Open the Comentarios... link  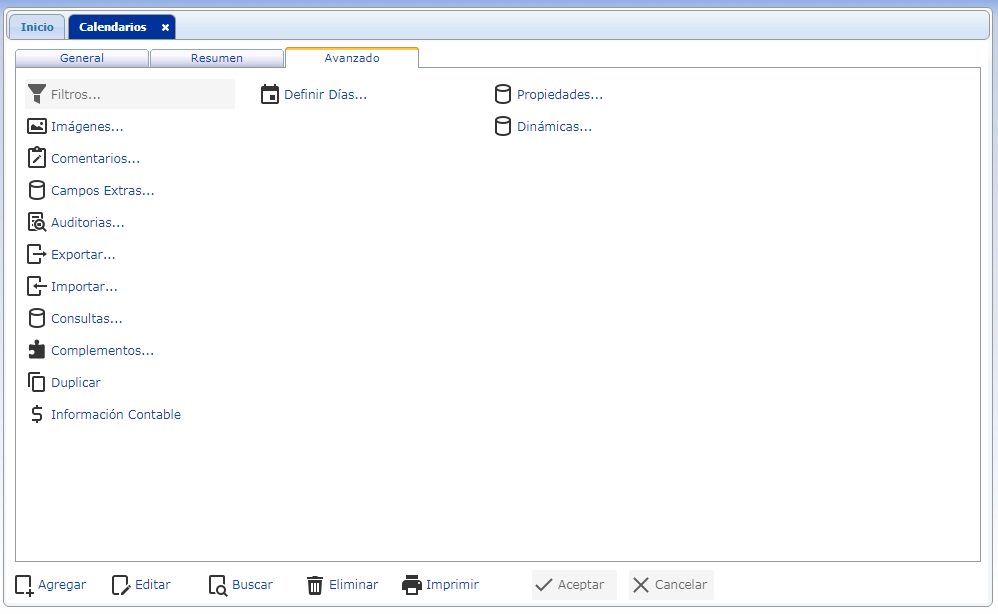click(x=95, y=158)
